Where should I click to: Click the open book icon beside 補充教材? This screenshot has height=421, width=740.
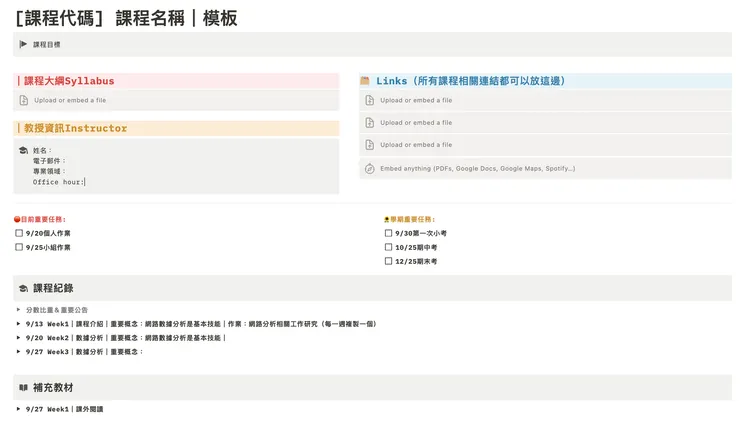click(23, 387)
